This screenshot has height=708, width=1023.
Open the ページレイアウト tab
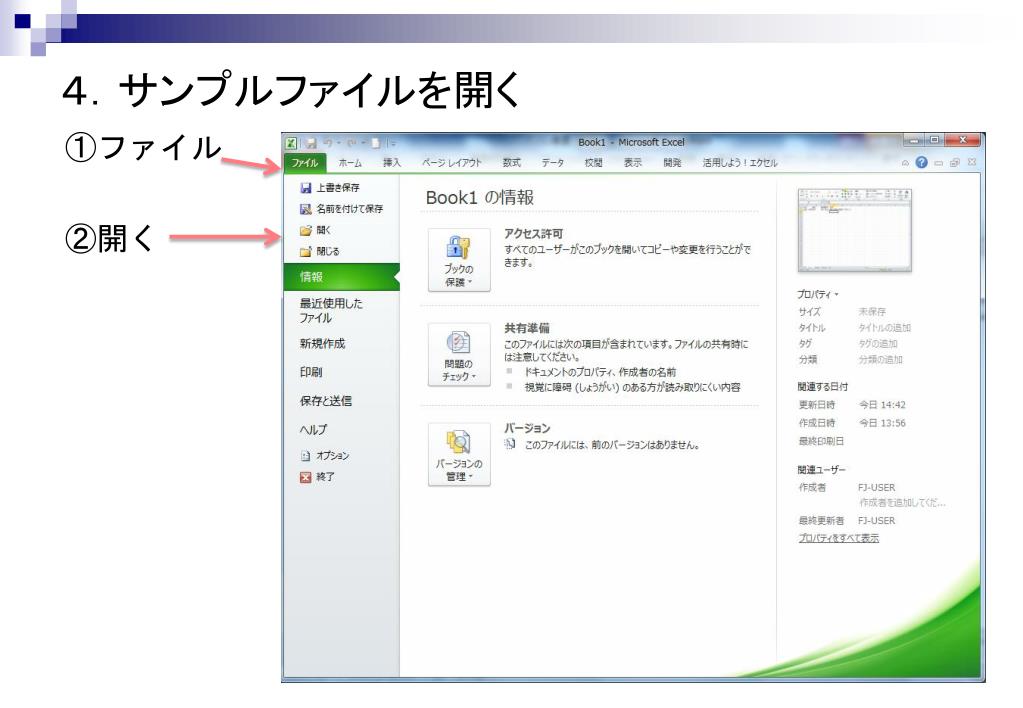coord(451,163)
